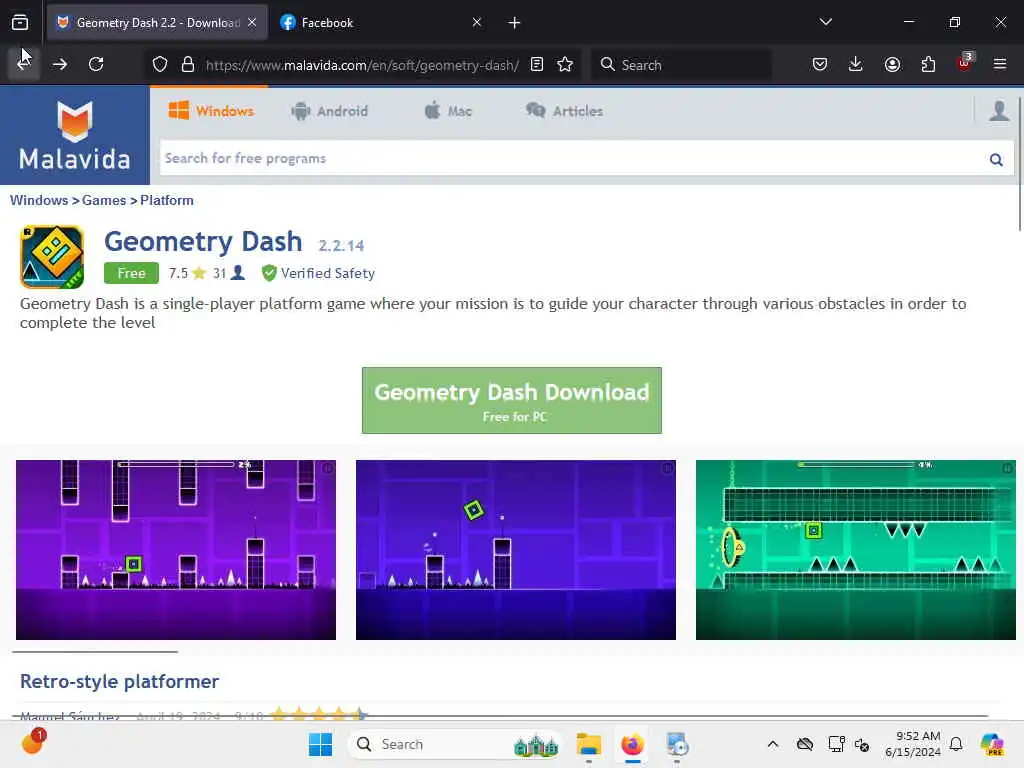The height and width of the screenshot is (768, 1024).
Task: Click the malavida.com address bar URL
Action: pos(362,65)
